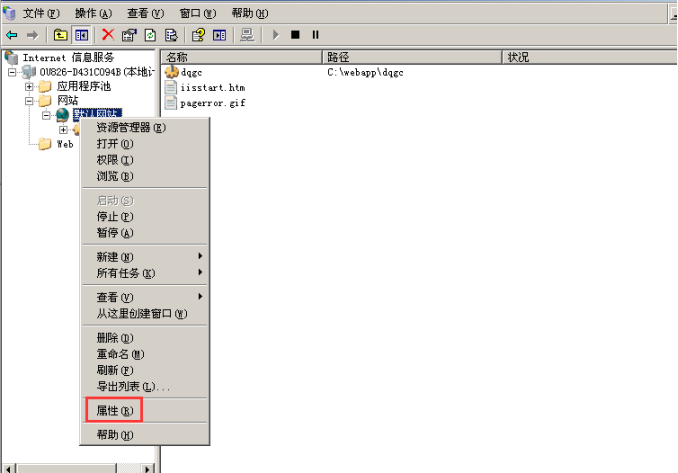Click the Stop item square icon

coord(295,35)
